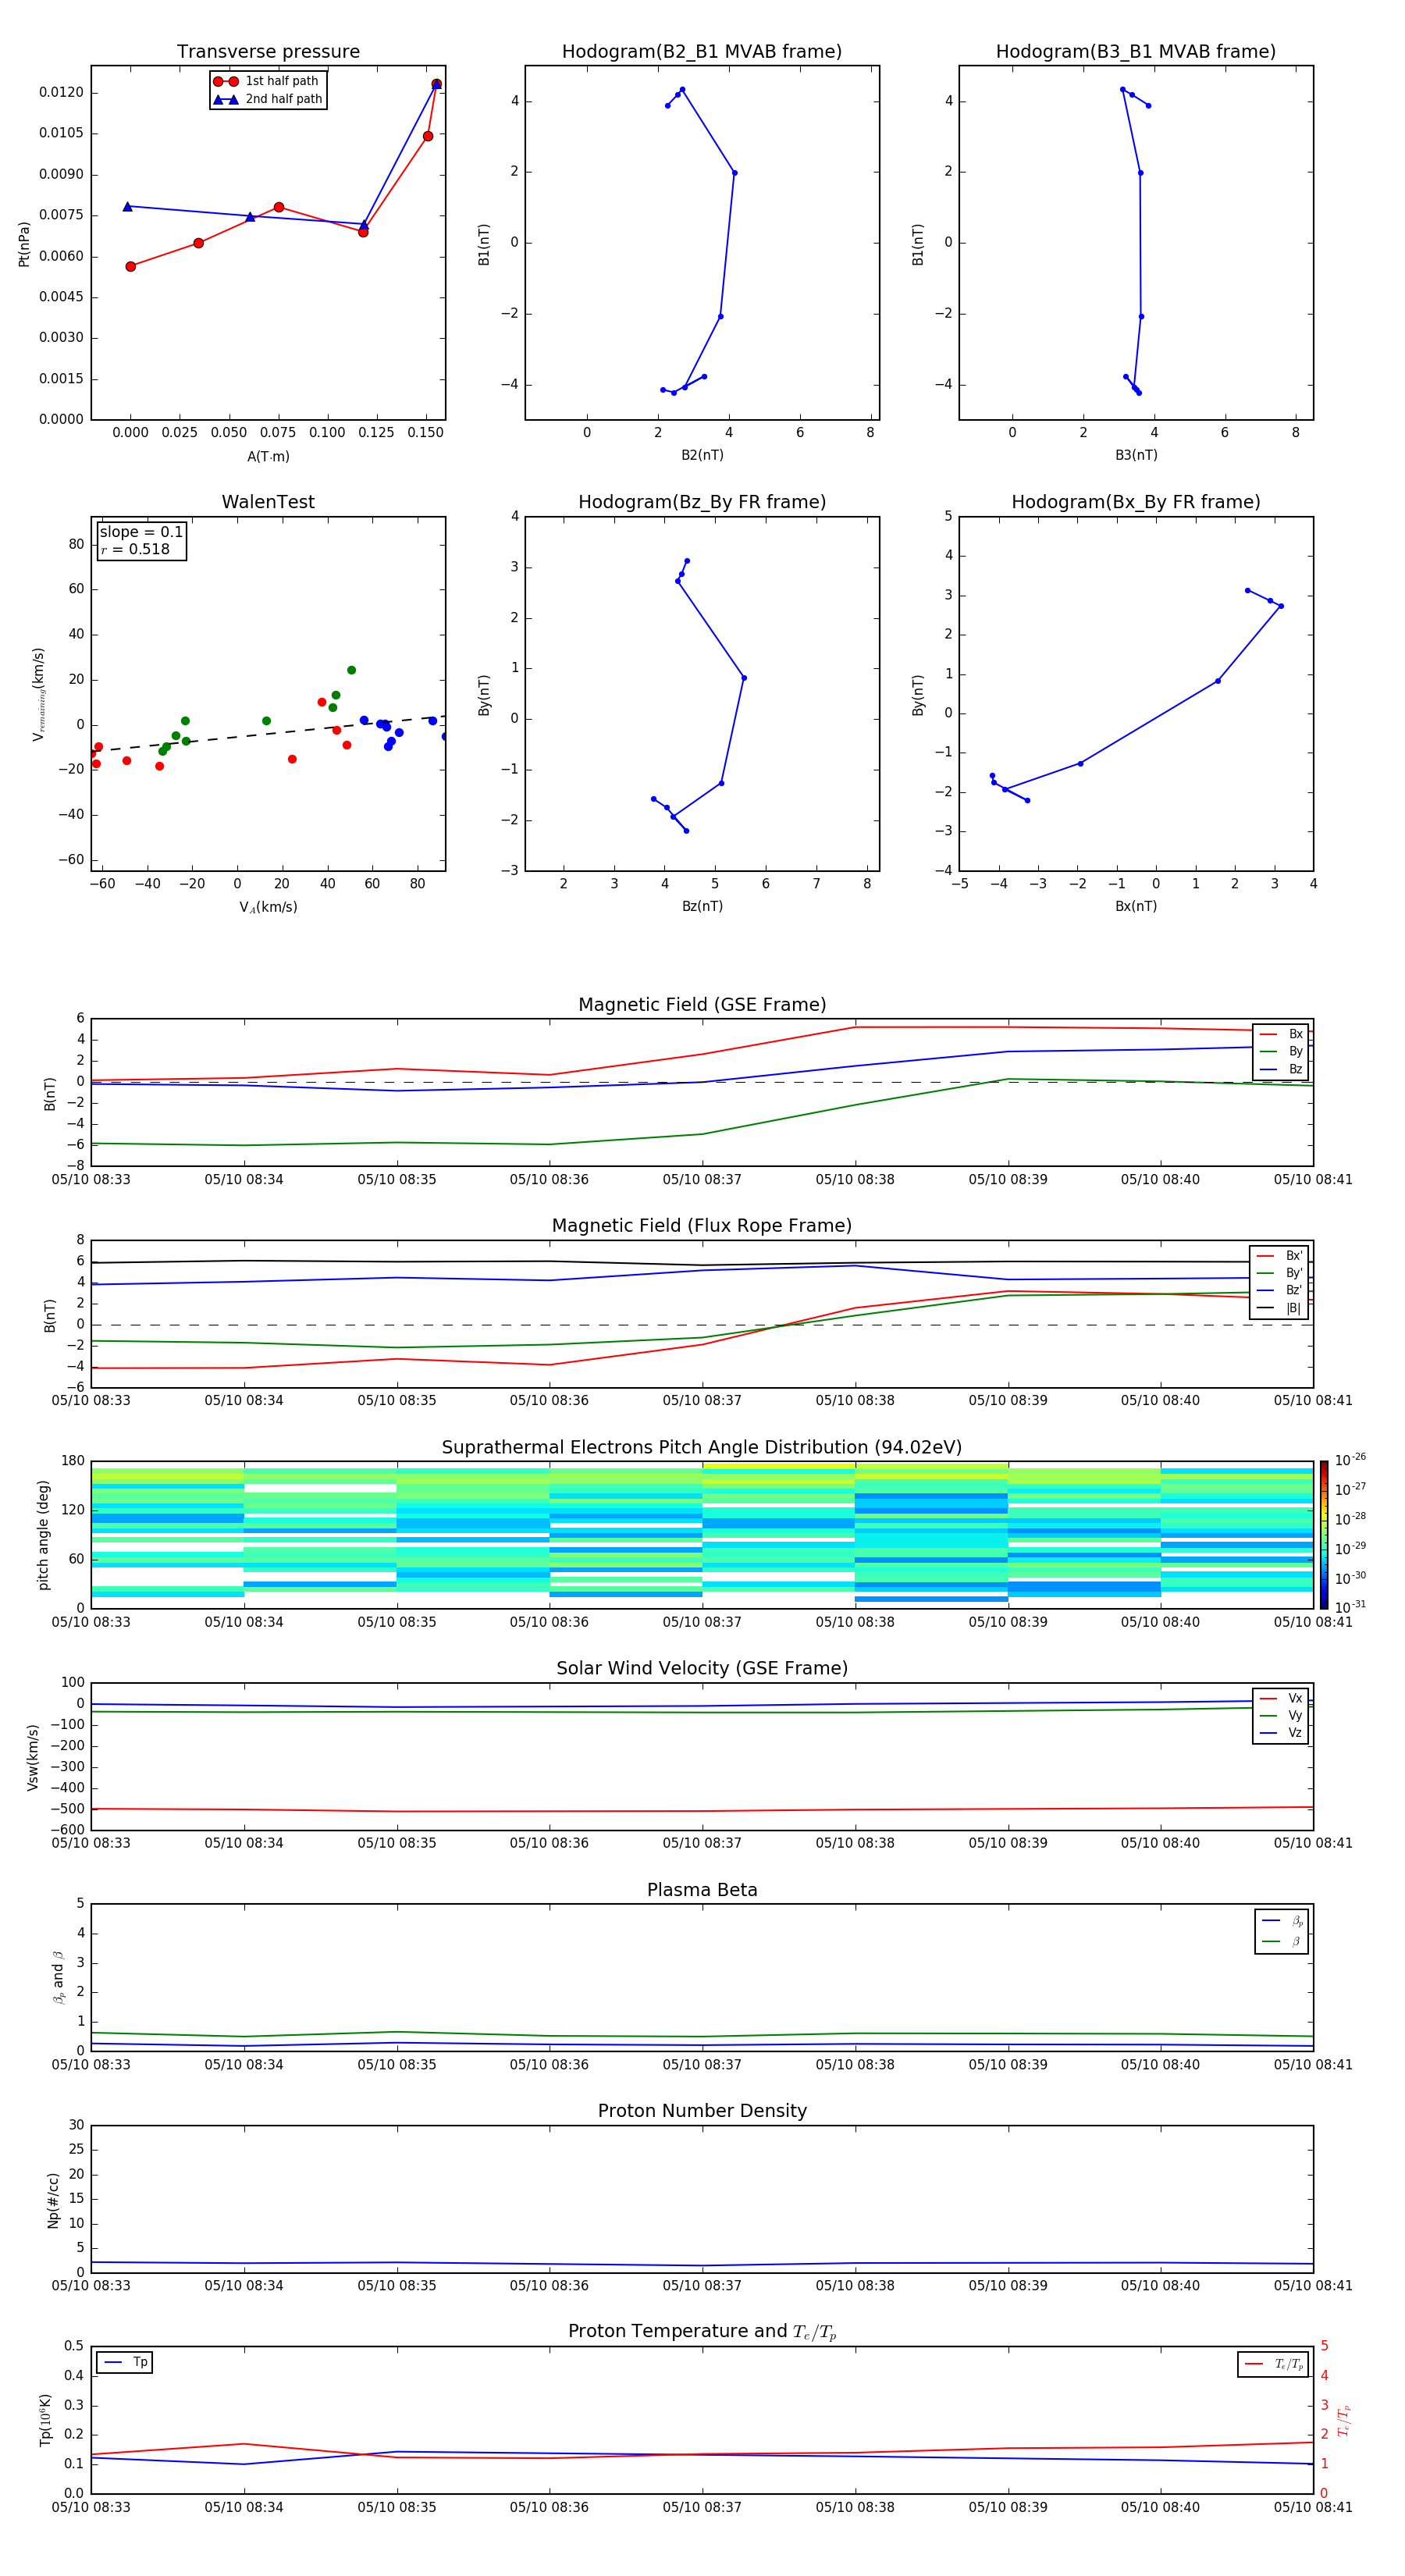The height and width of the screenshot is (2576, 1405).
Task: Click the "A(T·m)" x-axis label
Action: pyautogui.click(x=268, y=457)
